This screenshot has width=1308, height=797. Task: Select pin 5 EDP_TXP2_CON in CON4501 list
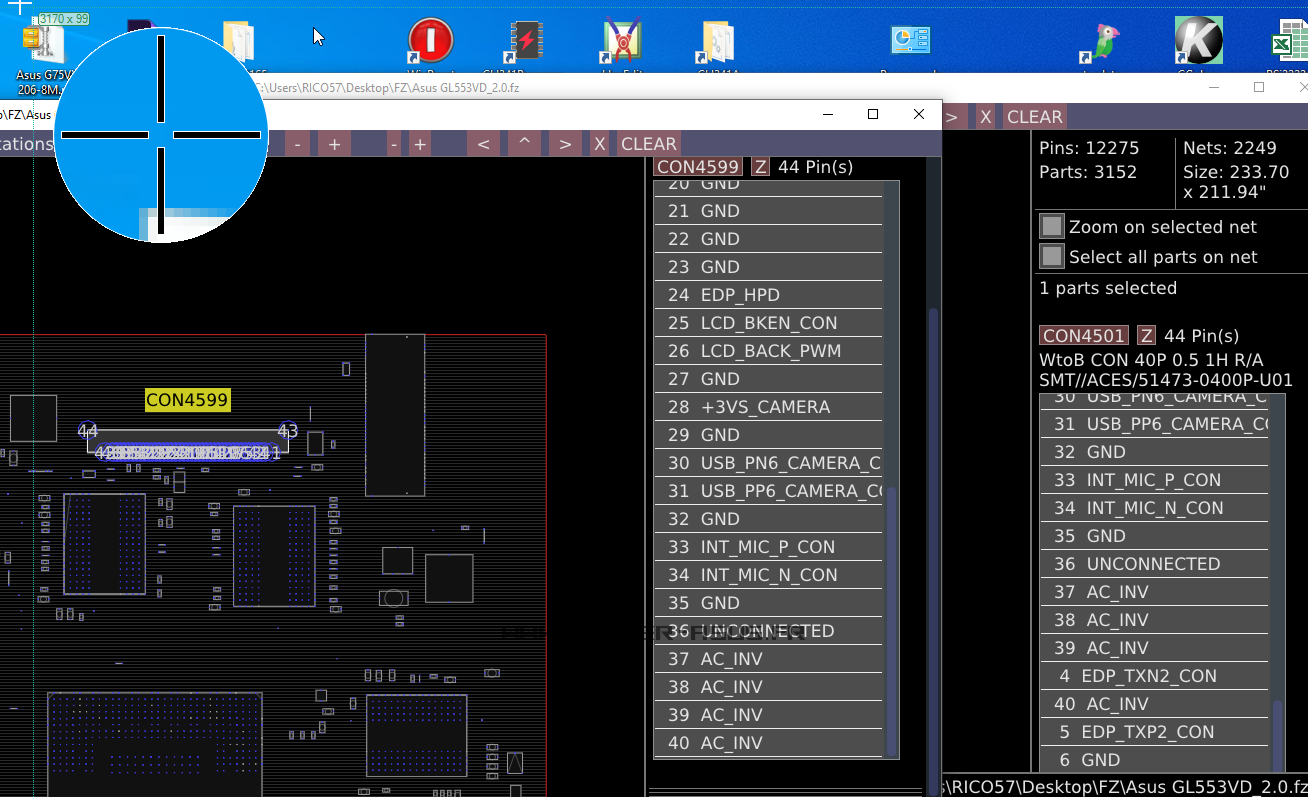click(1154, 732)
